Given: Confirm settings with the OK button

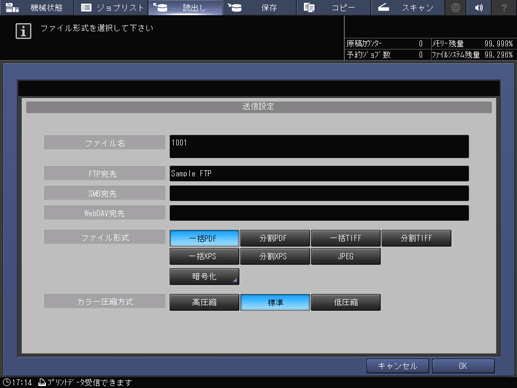Looking at the screenshot, I should pos(463,366).
